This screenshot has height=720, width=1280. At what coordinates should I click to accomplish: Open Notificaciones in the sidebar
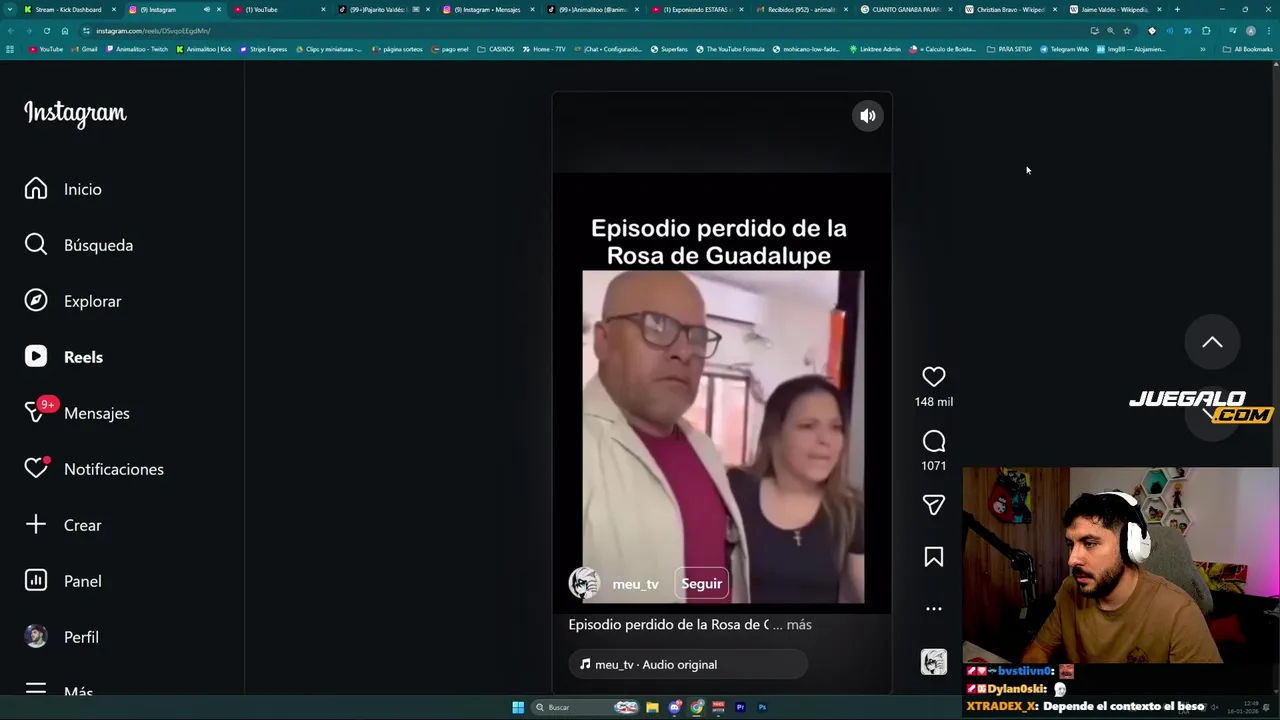point(94,469)
